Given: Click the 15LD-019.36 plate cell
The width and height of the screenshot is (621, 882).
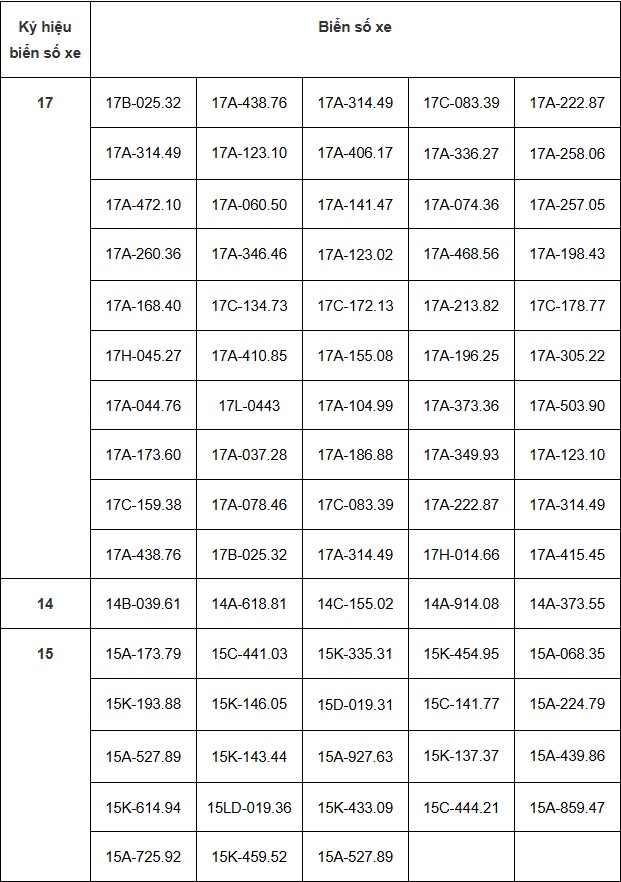Looking at the screenshot, I should [x=249, y=807].
